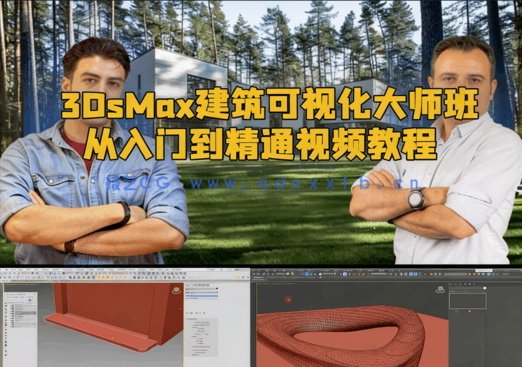Open the black object color swatch in the light window
This screenshot has width=522, height=367.
pyautogui.click(x=216, y=289)
